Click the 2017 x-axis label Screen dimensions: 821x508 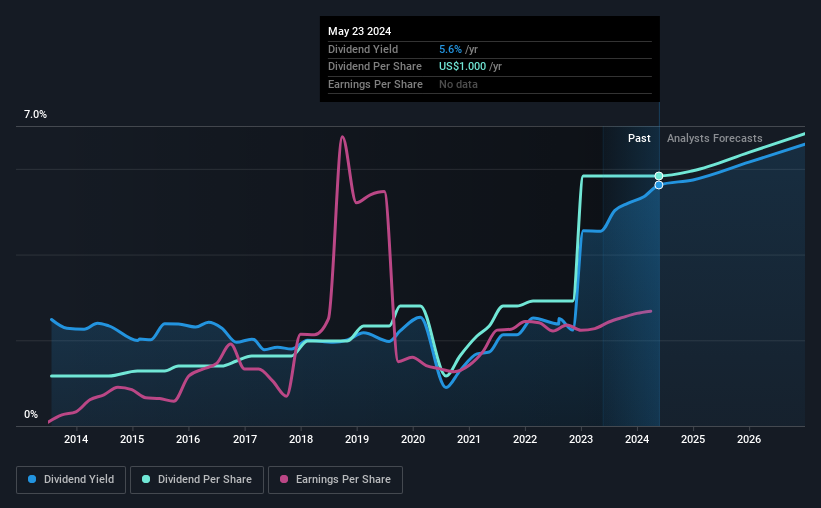coord(245,439)
